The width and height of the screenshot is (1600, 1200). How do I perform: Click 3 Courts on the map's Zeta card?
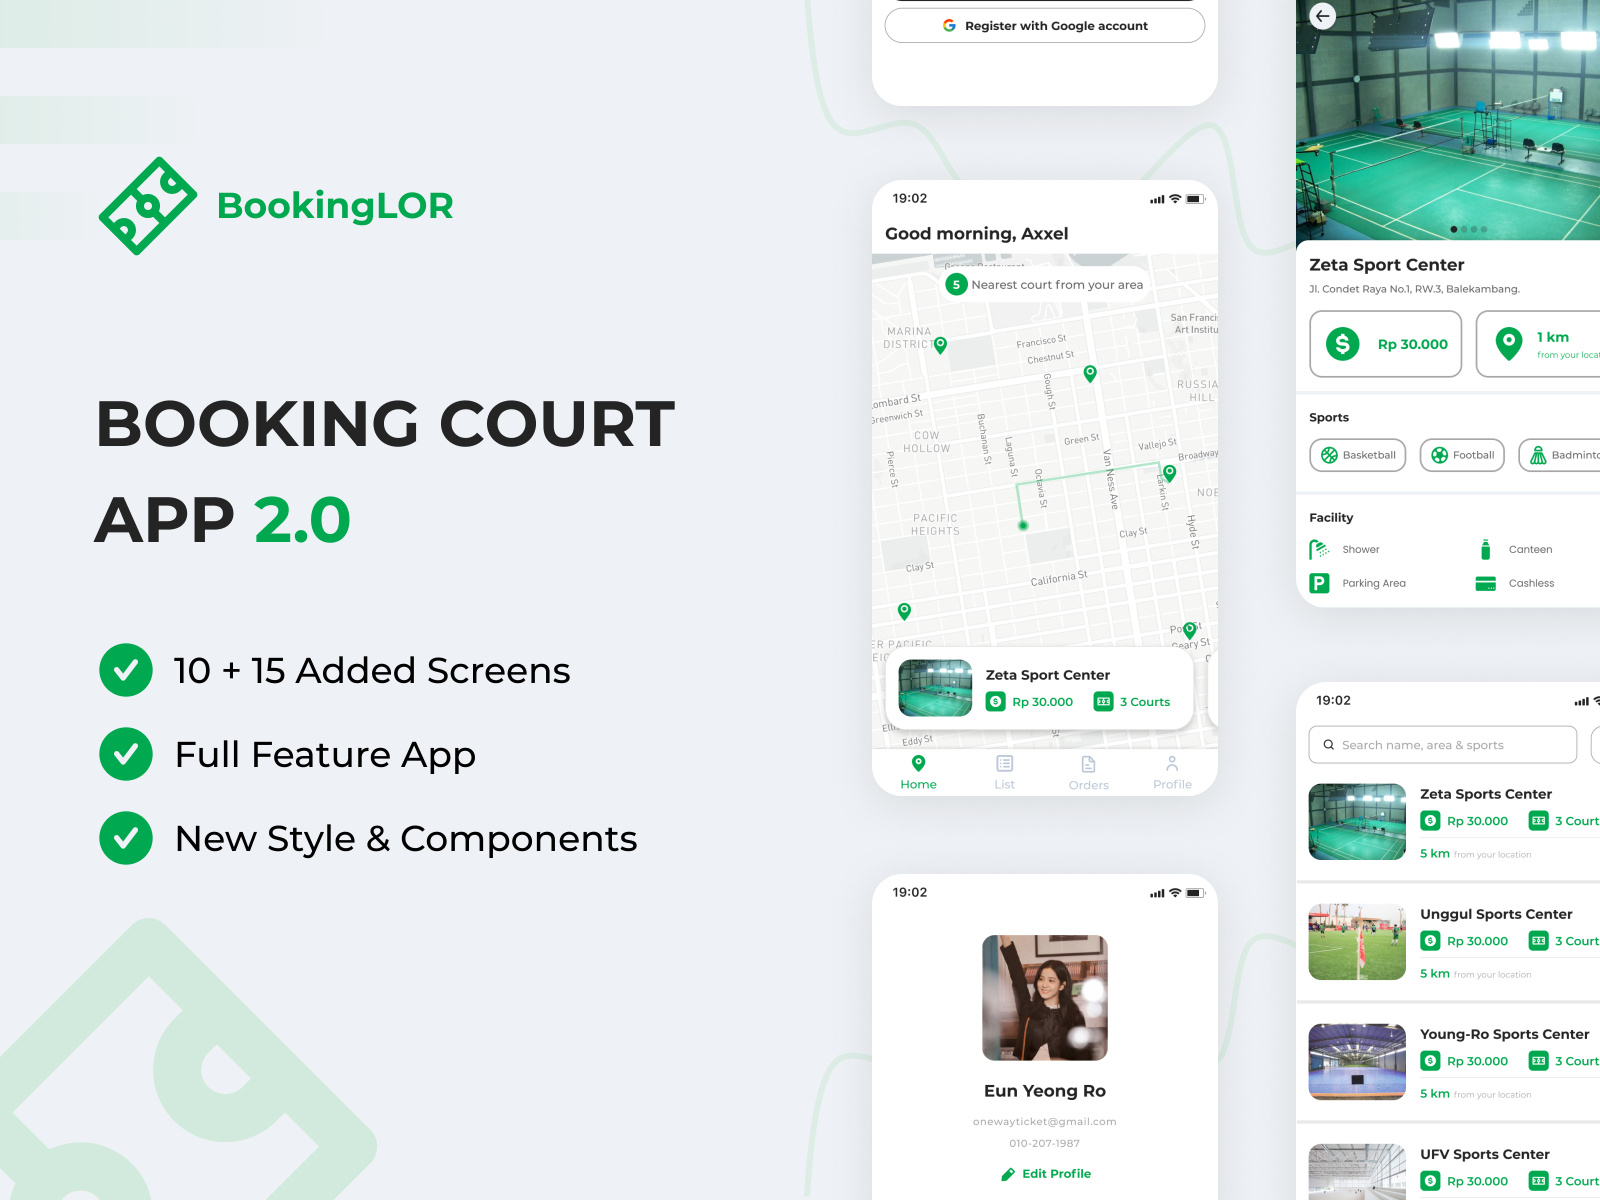tap(1145, 702)
